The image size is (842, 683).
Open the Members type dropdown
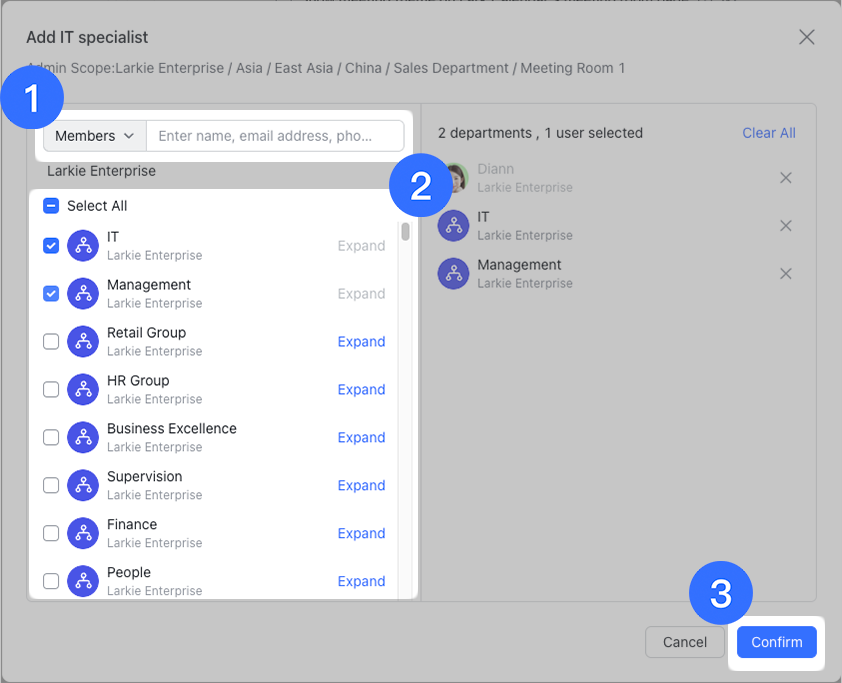pos(95,136)
